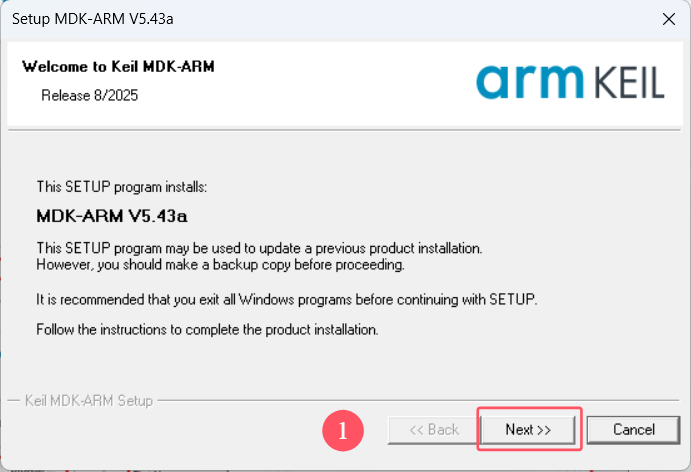691x472 pixels.
Task: Click the "This SETUP program installs:" line
Action: click(x=122, y=187)
